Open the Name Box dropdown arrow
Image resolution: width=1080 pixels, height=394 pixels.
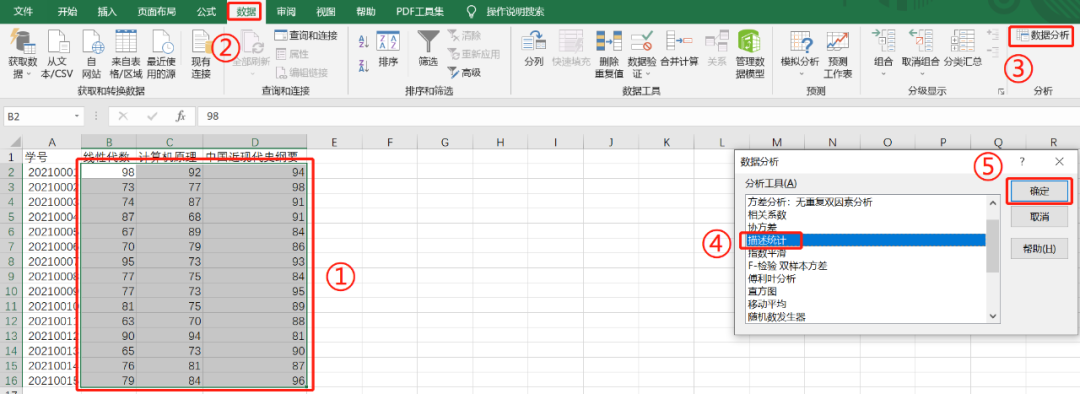point(76,116)
